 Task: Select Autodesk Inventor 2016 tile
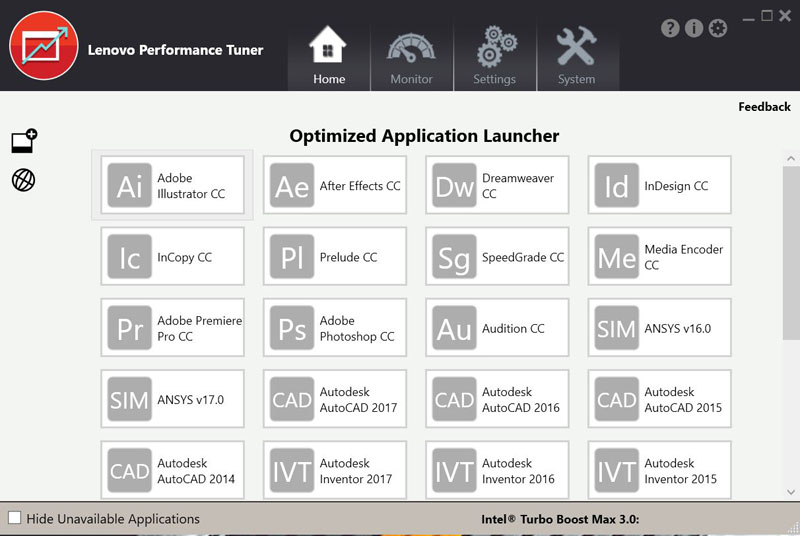(497, 470)
